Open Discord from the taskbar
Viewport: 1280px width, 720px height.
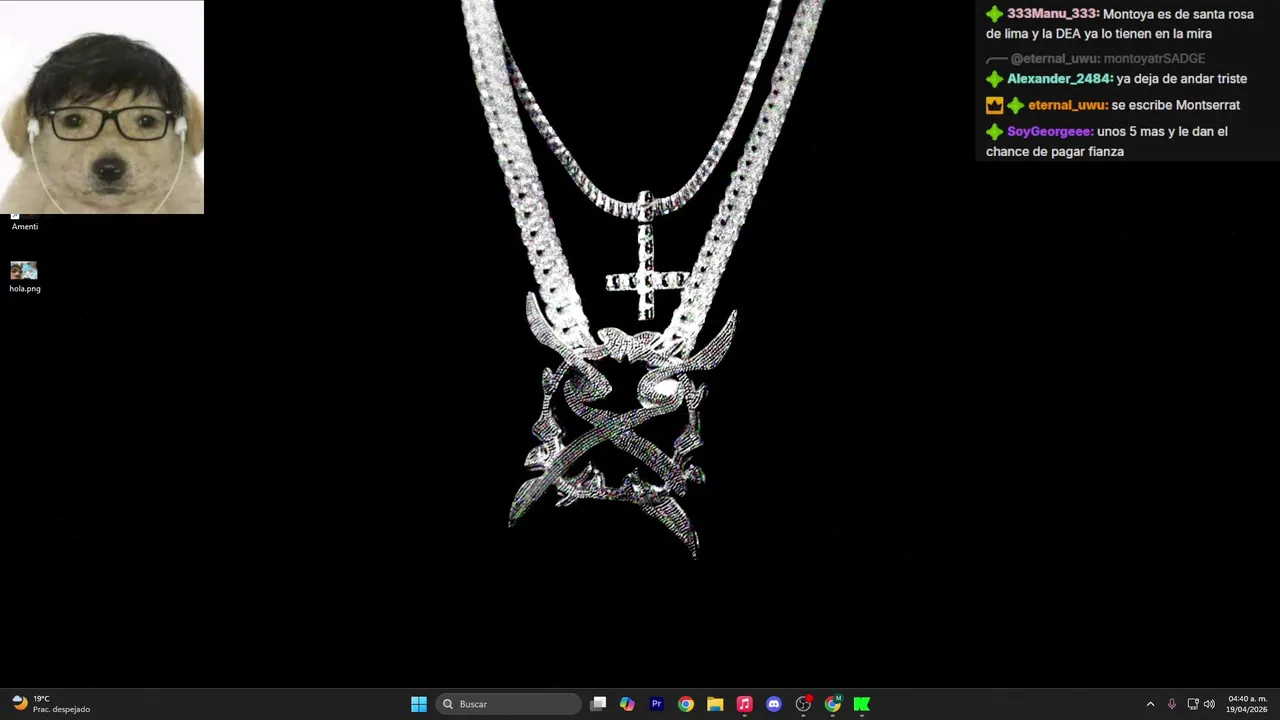point(773,704)
